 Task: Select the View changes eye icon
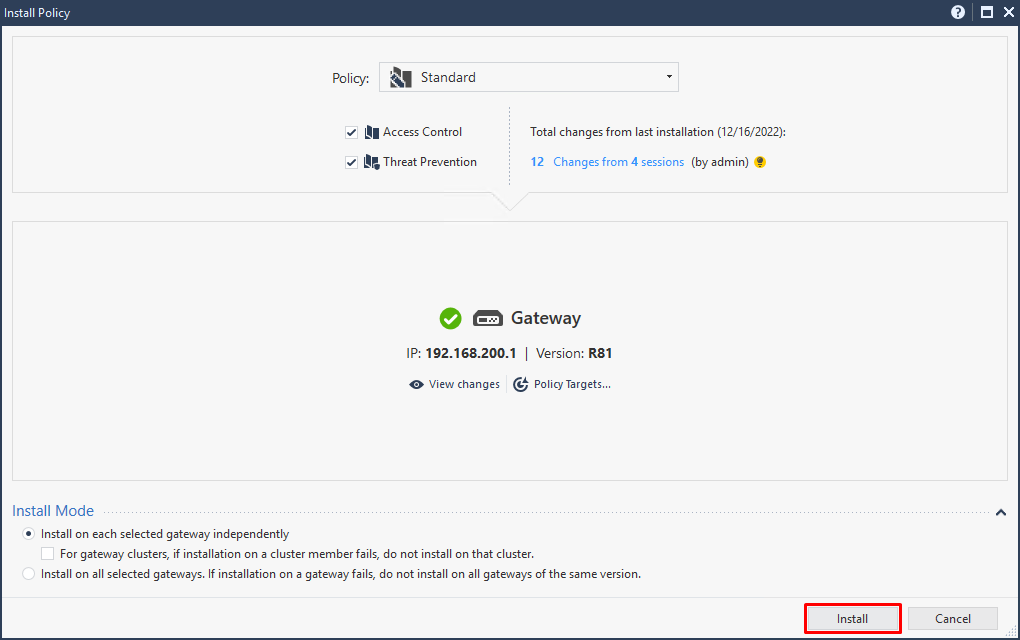click(416, 384)
